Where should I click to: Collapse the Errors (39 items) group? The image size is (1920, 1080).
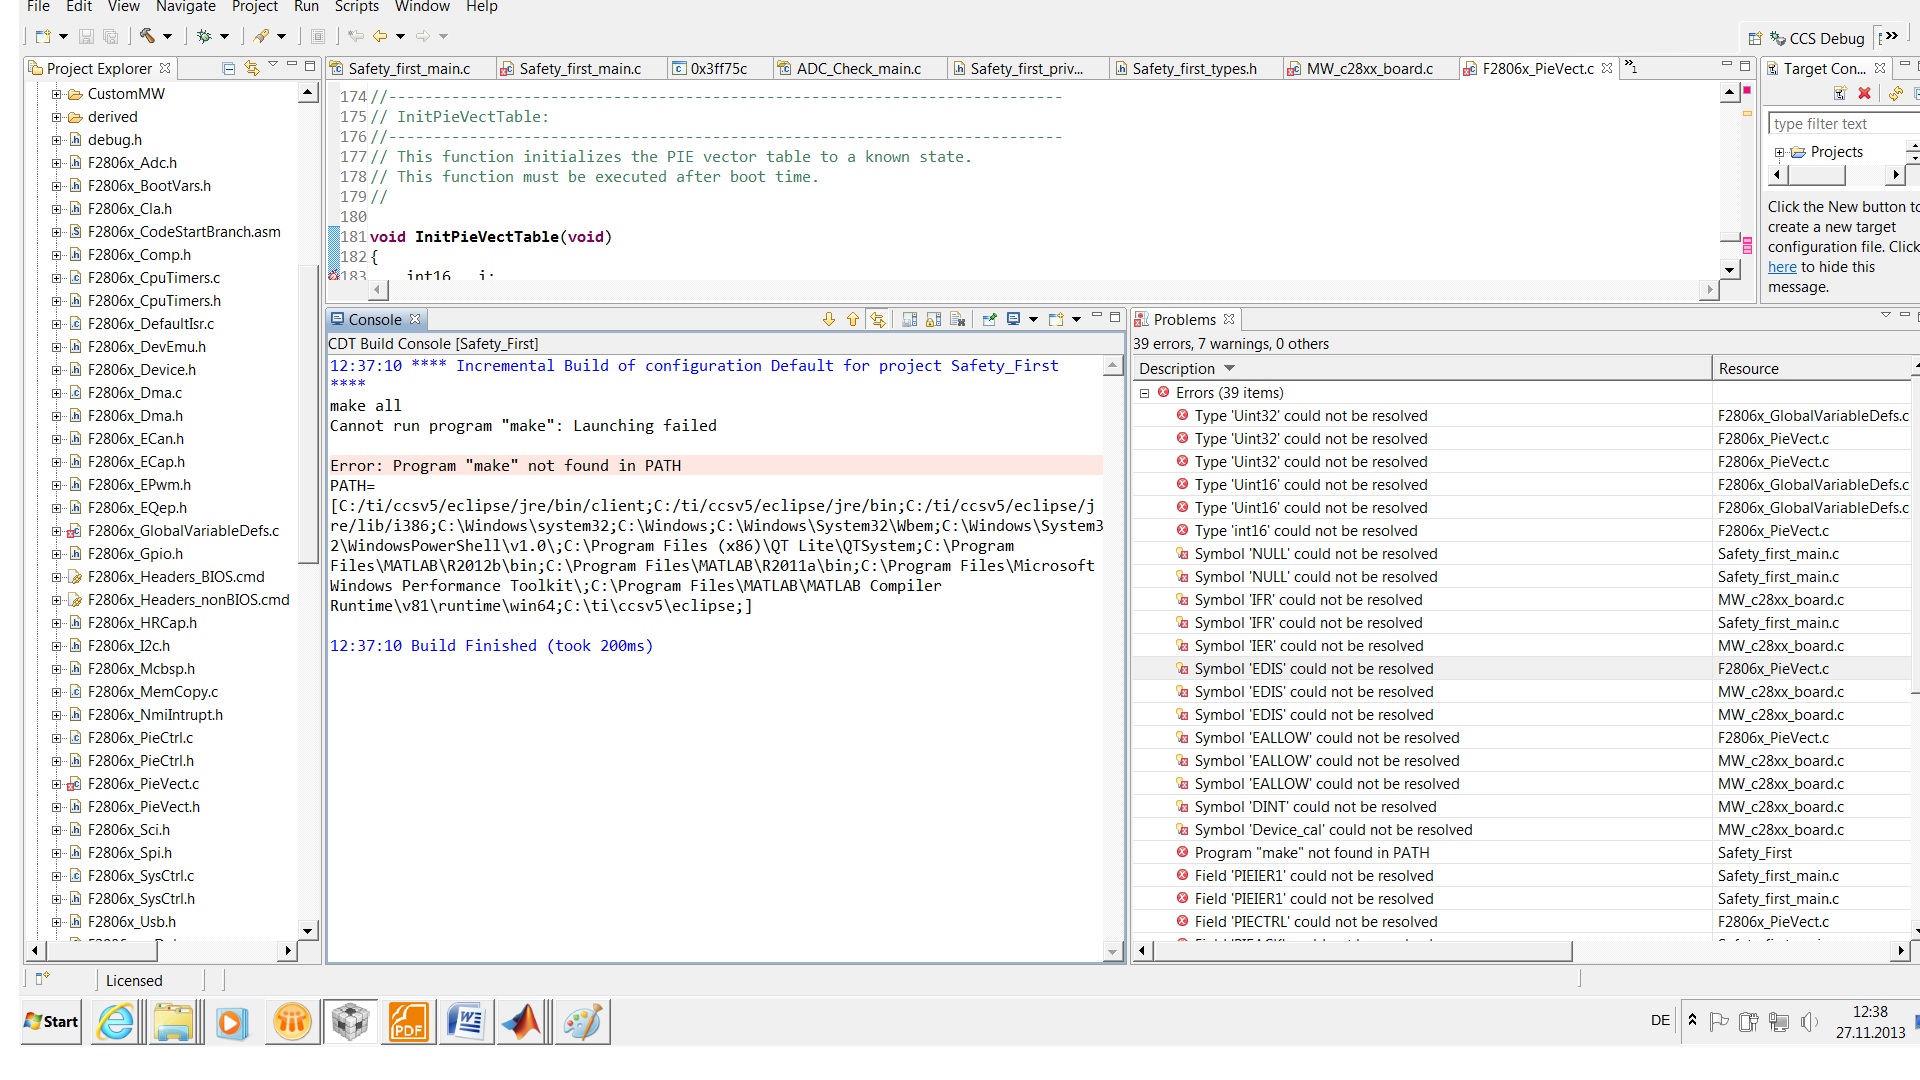click(x=1144, y=393)
